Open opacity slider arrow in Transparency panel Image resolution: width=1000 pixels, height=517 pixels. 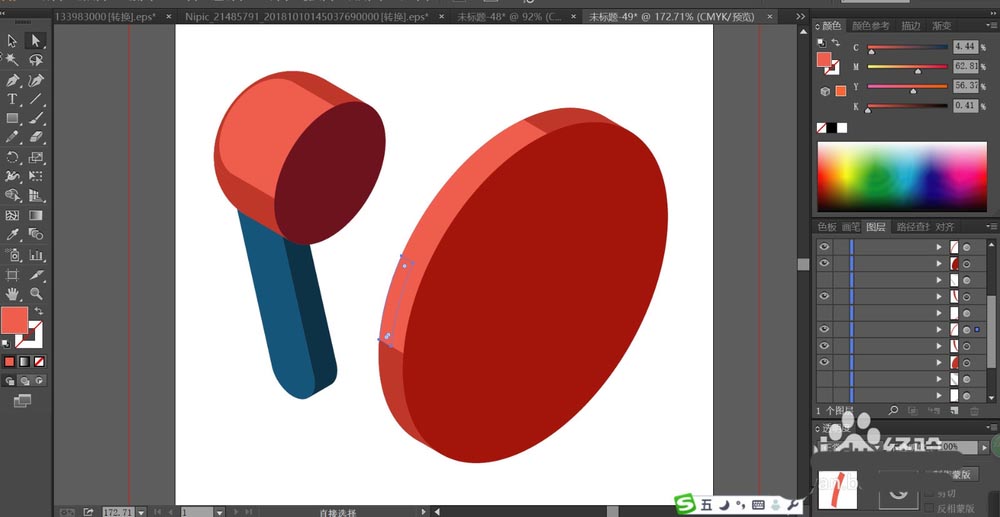coord(983,447)
